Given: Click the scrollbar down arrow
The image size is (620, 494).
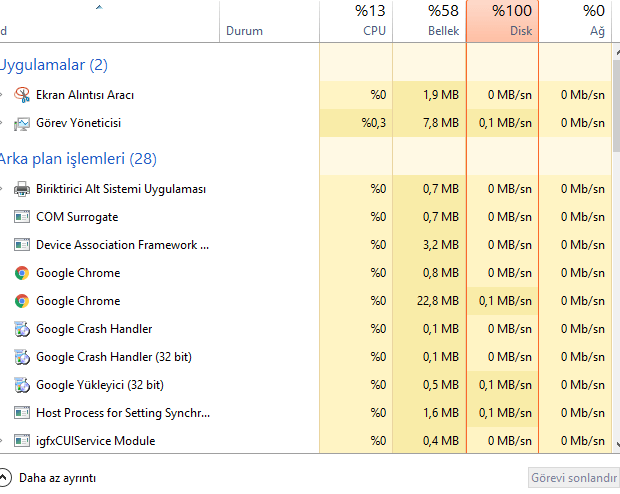Looking at the screenshot, I should (617, 445).
